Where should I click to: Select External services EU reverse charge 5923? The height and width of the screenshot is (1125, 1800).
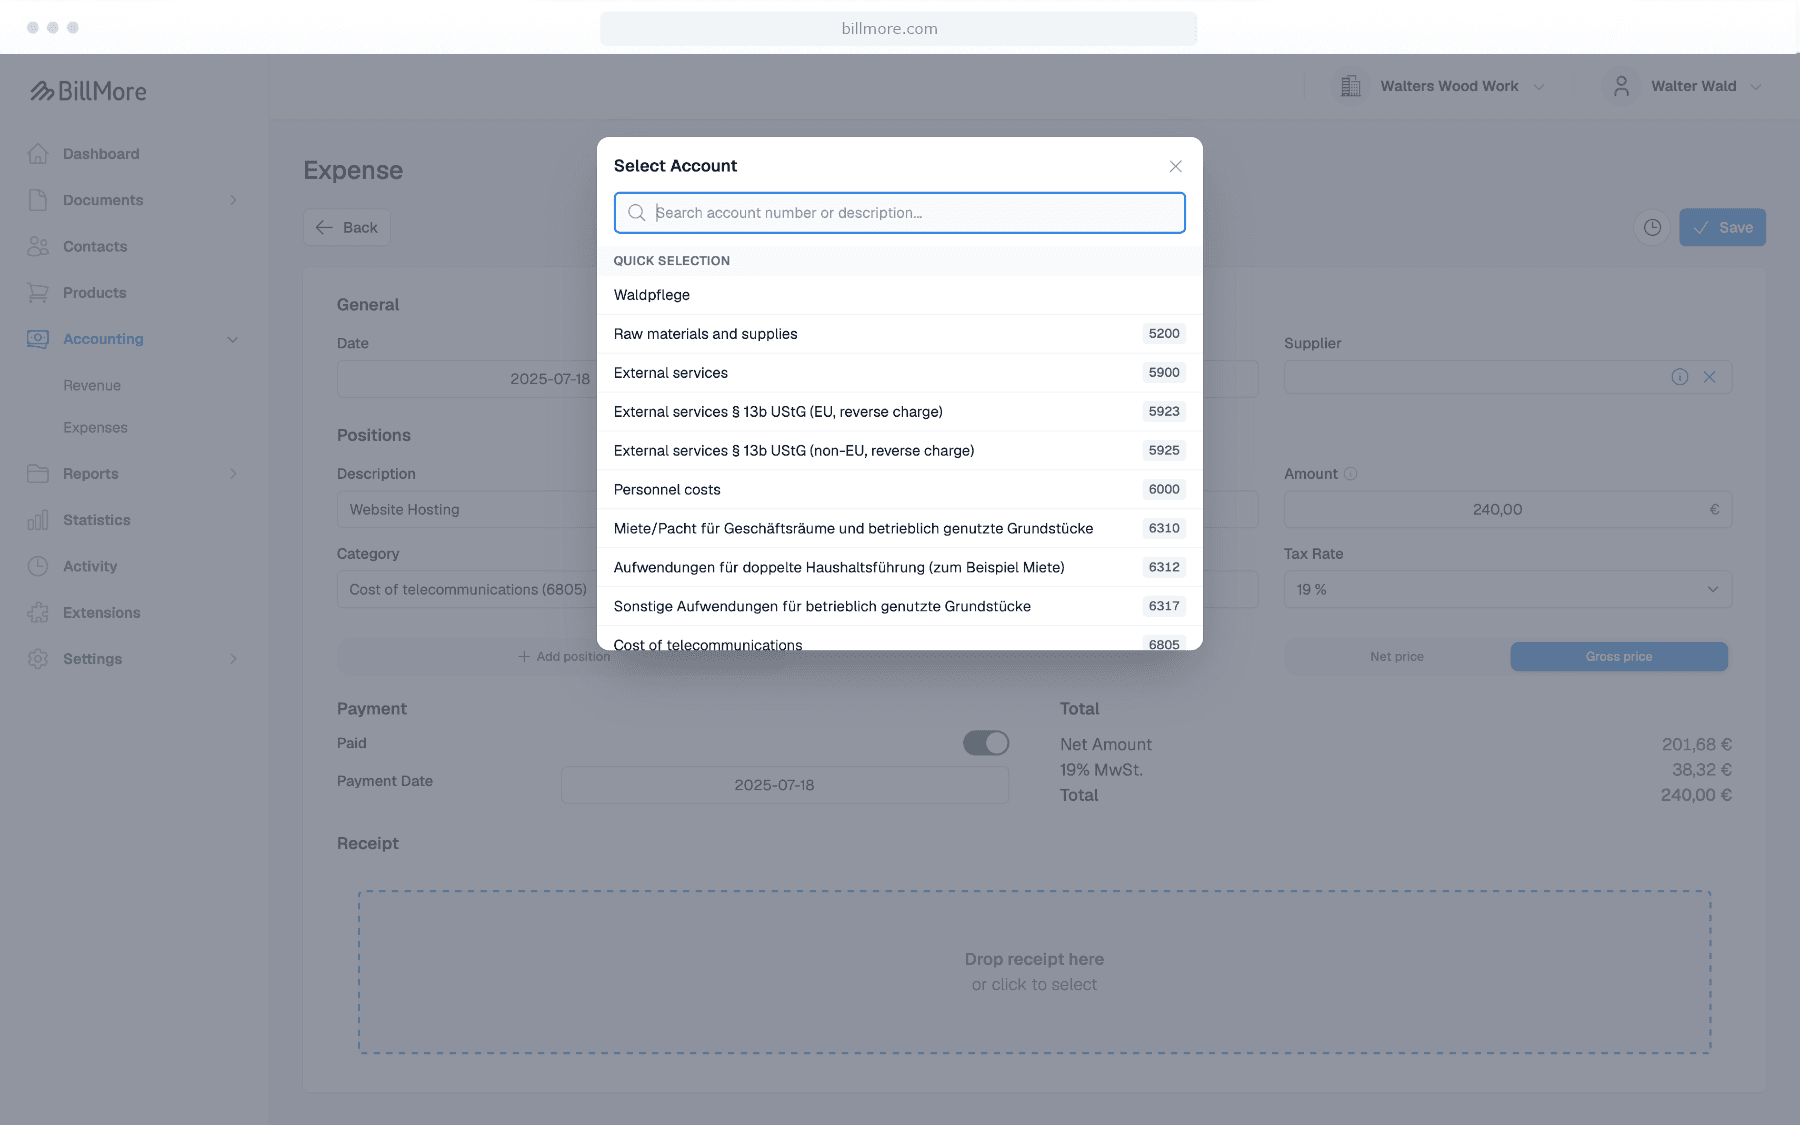pos(900,412)
